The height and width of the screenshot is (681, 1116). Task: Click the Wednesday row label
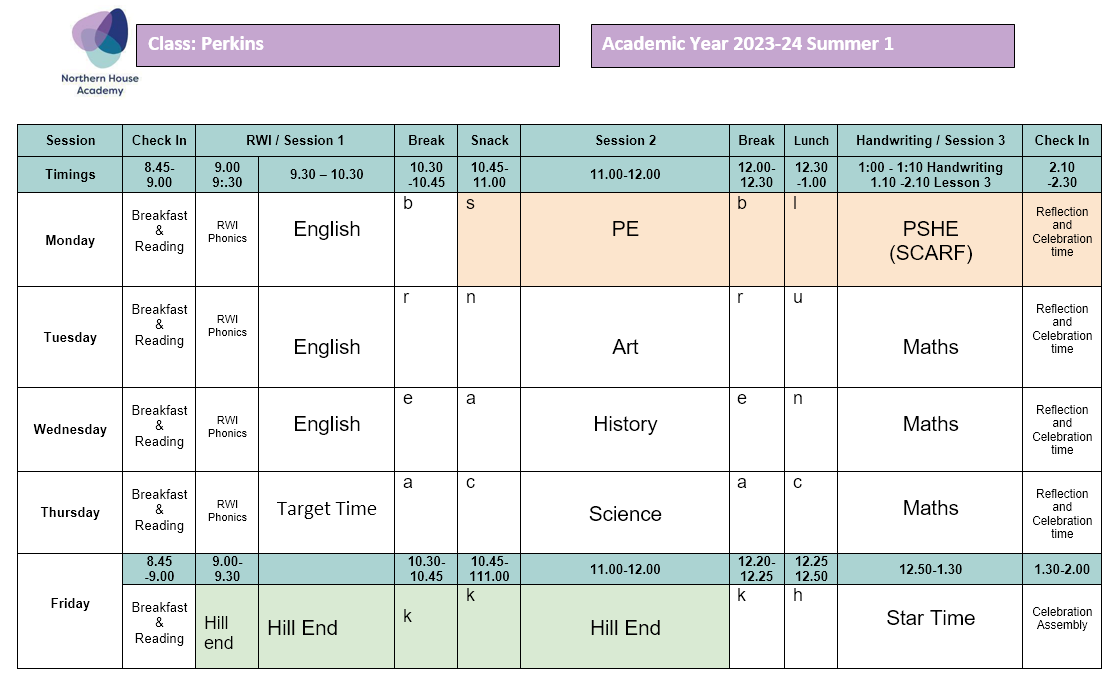pos(70,430)
